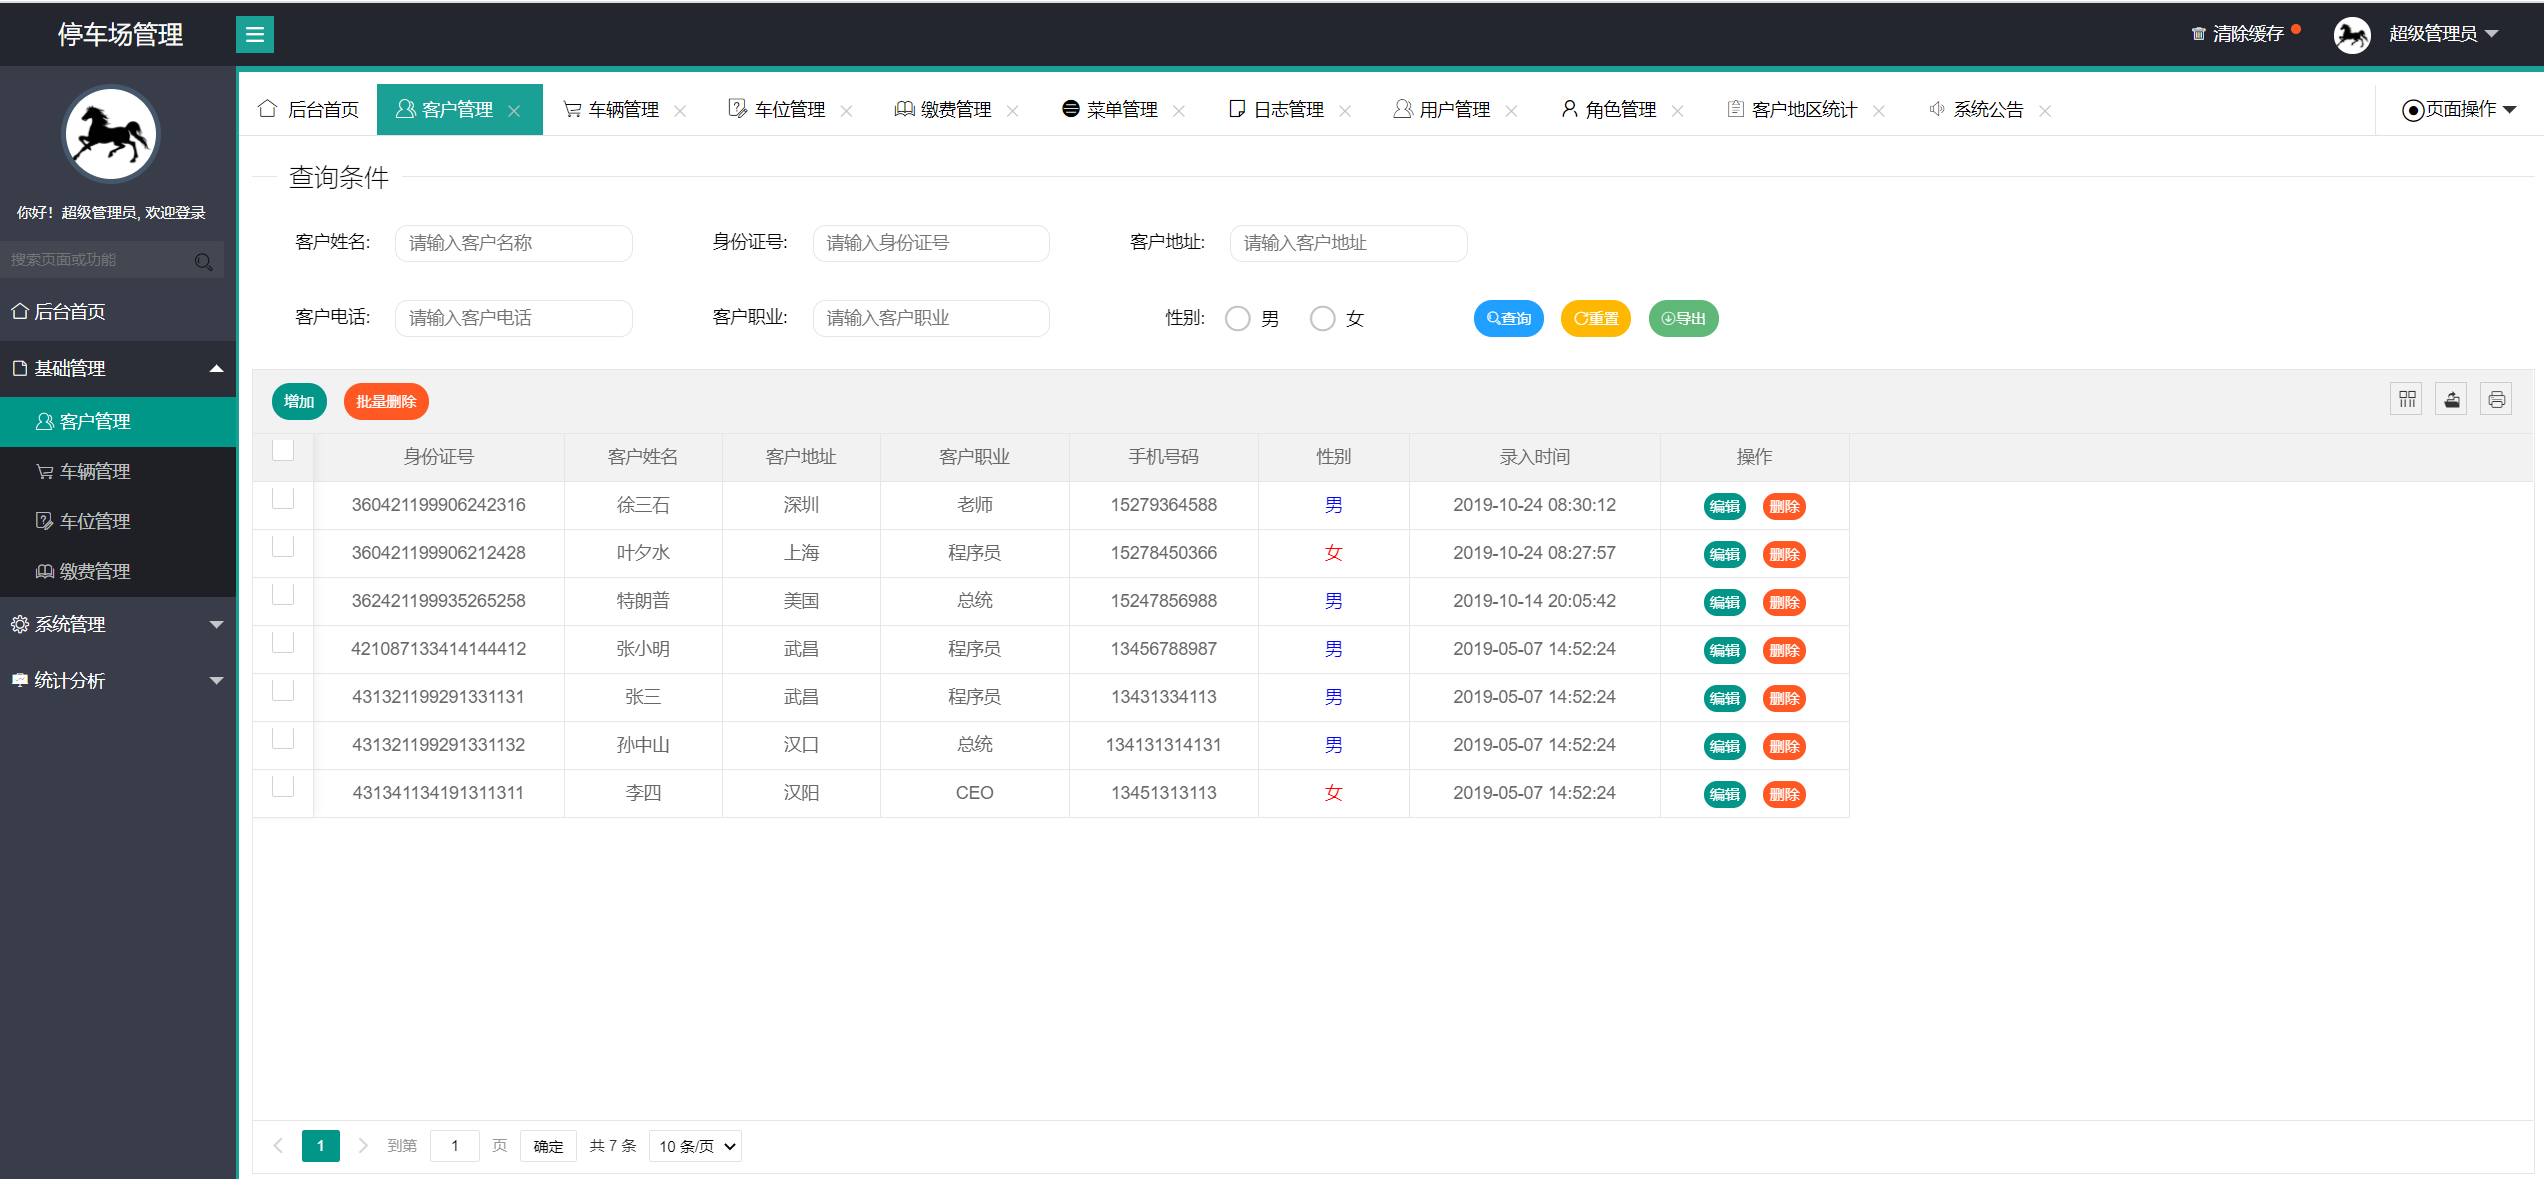2544x1179 pixels.
Task: Close the 缴费管理 tab
Action: click(1012, 111)
